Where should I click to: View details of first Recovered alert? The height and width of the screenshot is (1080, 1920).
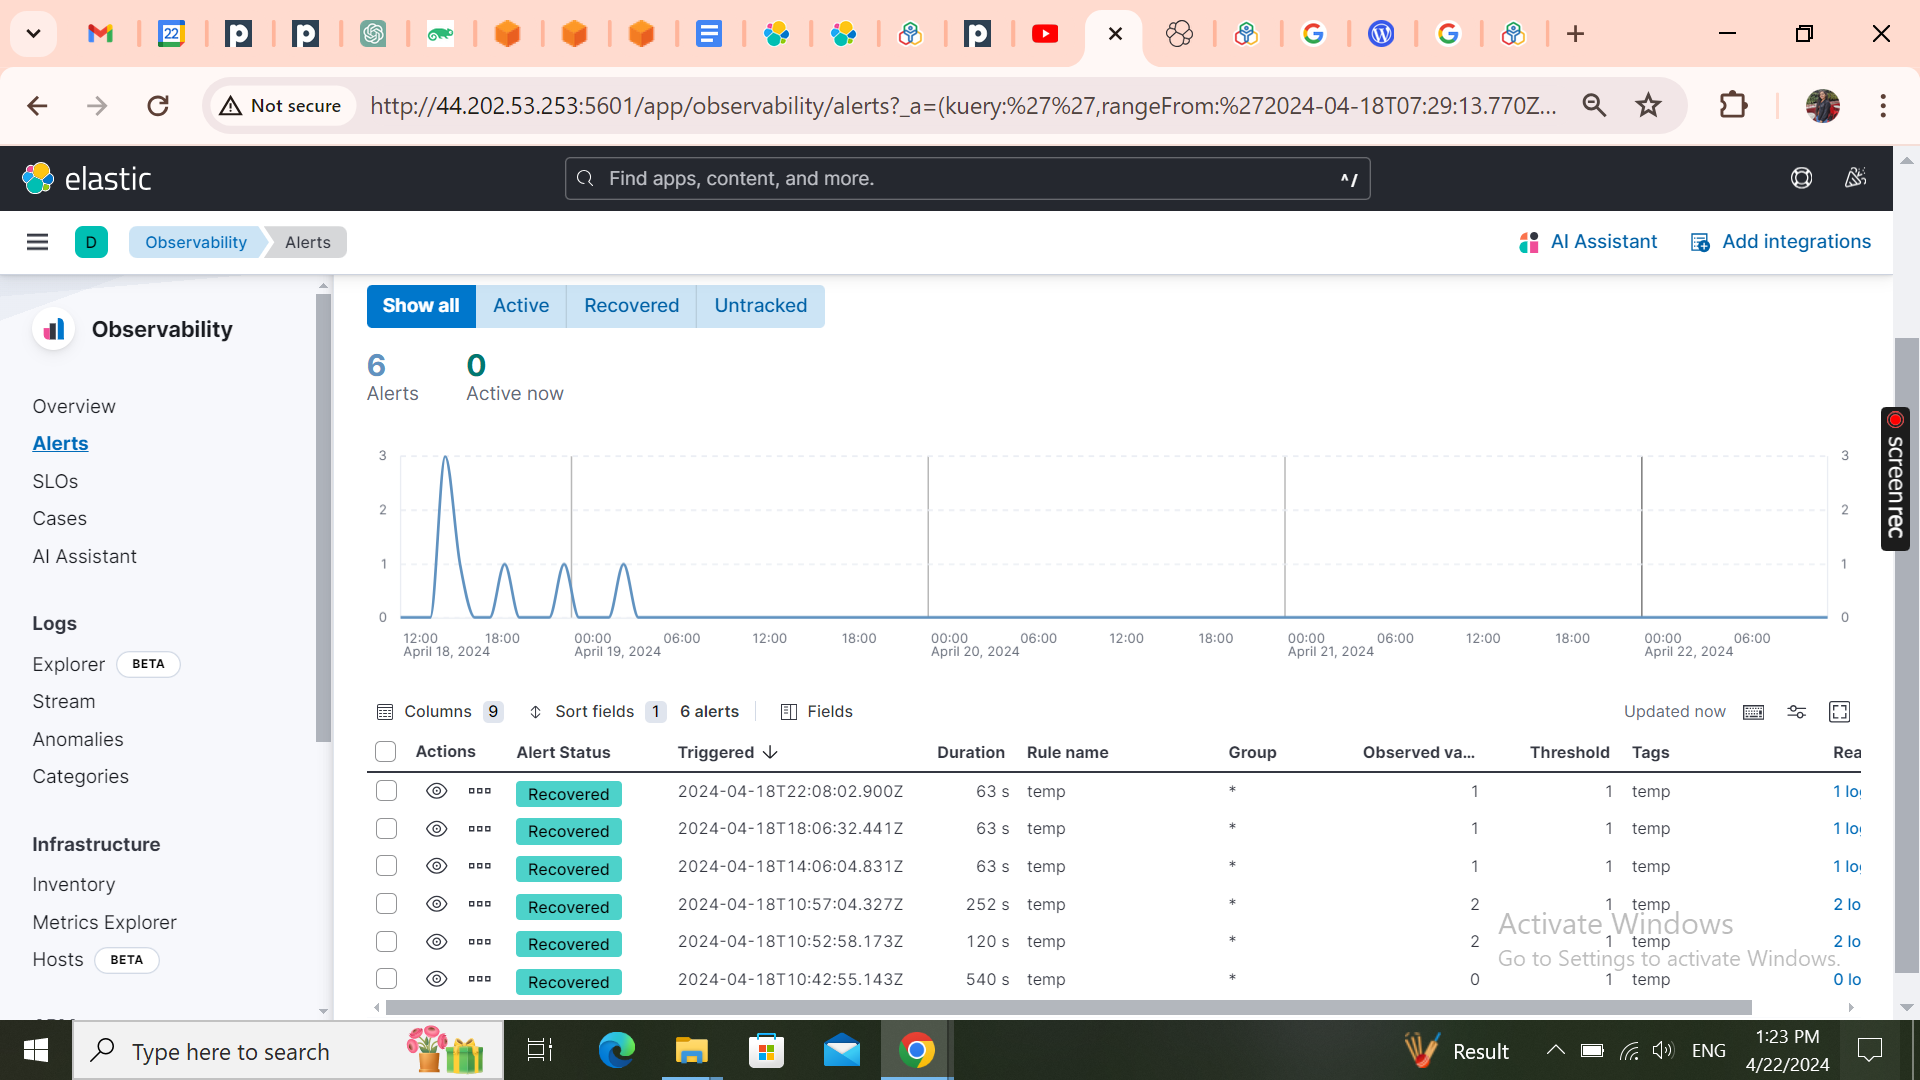click(x=436, y=791)
